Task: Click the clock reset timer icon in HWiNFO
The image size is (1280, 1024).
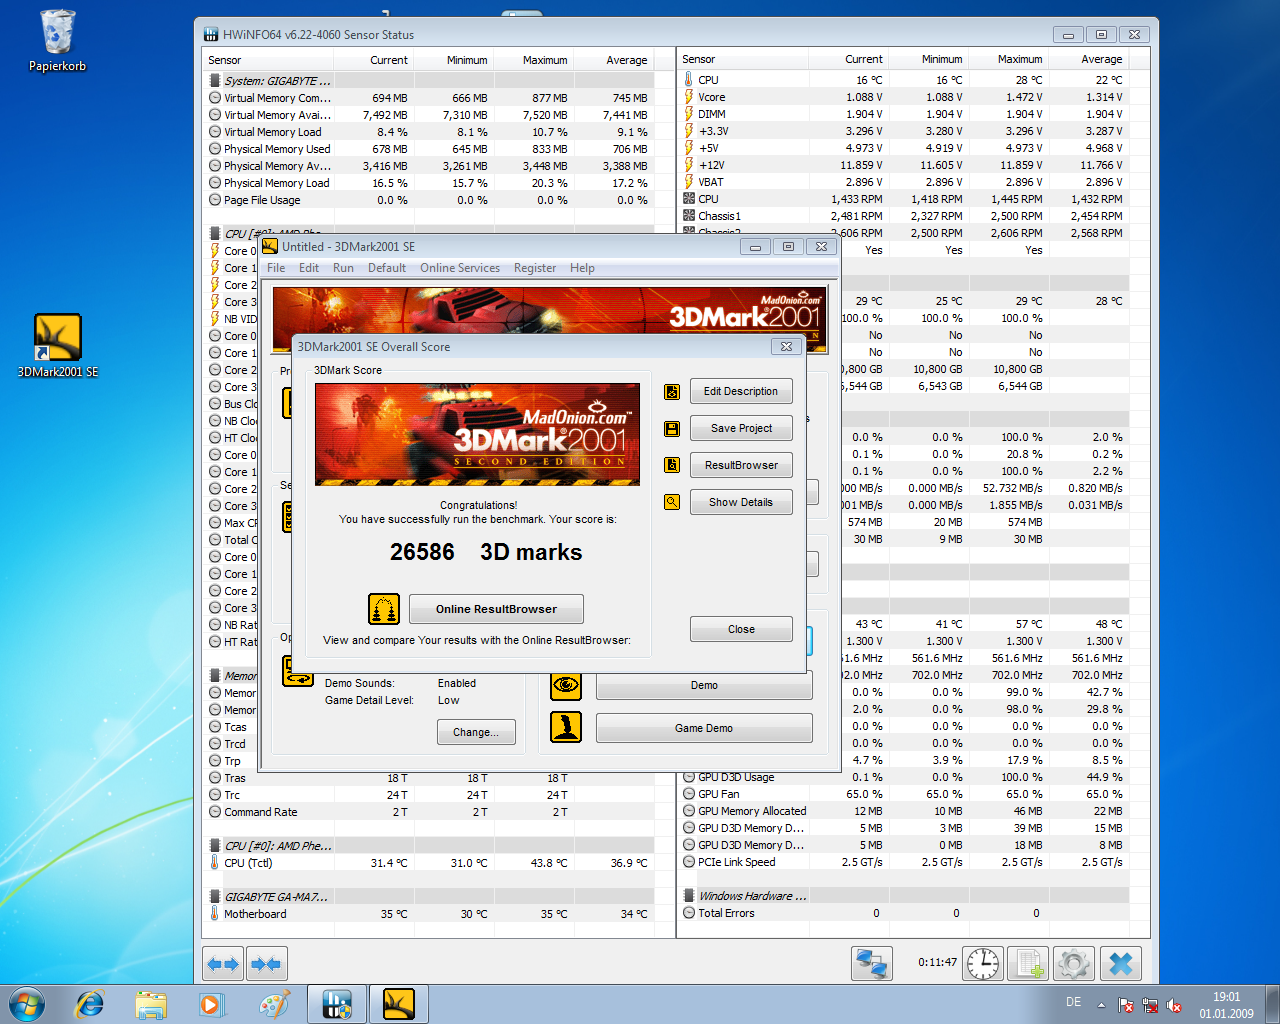Action: coord(983,964)
